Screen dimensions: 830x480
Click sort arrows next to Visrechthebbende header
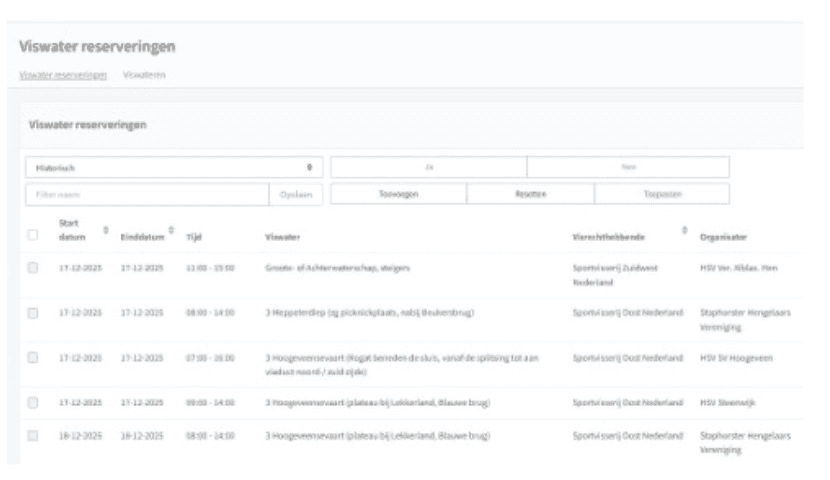[x=684, y=230]
